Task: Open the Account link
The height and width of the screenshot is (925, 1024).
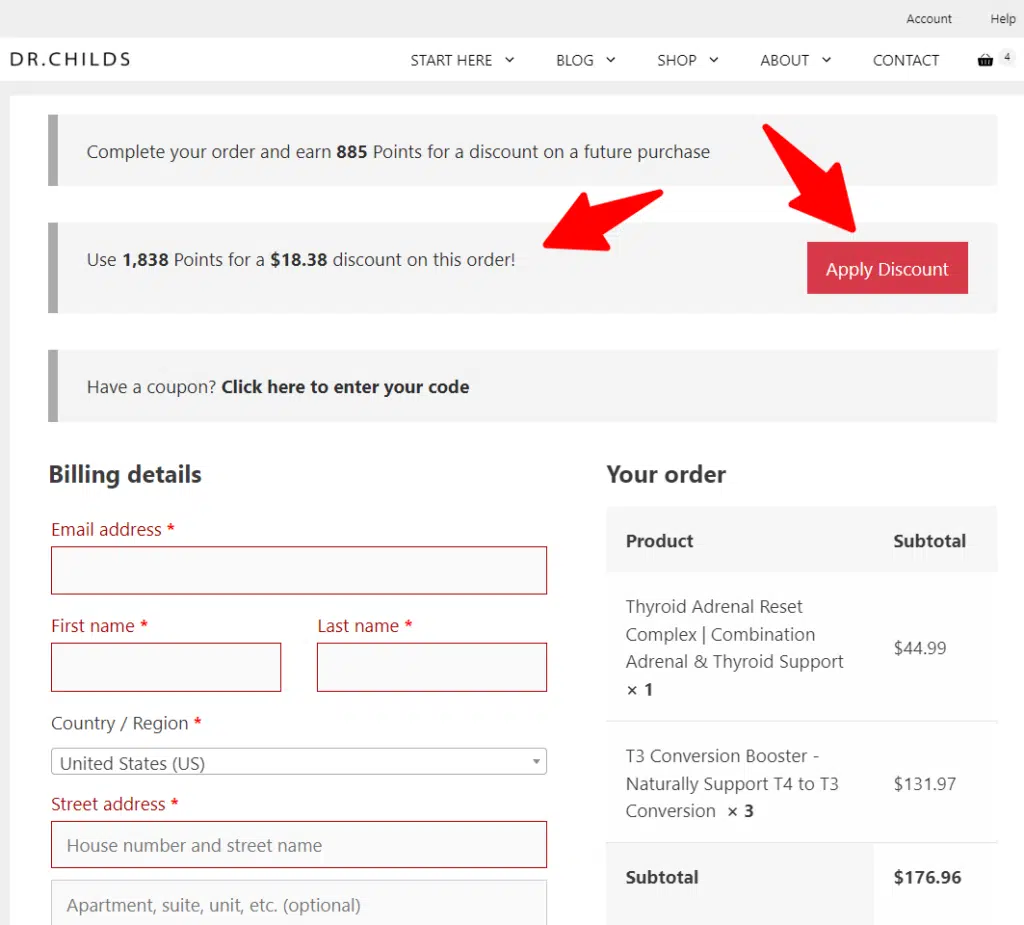Action: [929, 19]
